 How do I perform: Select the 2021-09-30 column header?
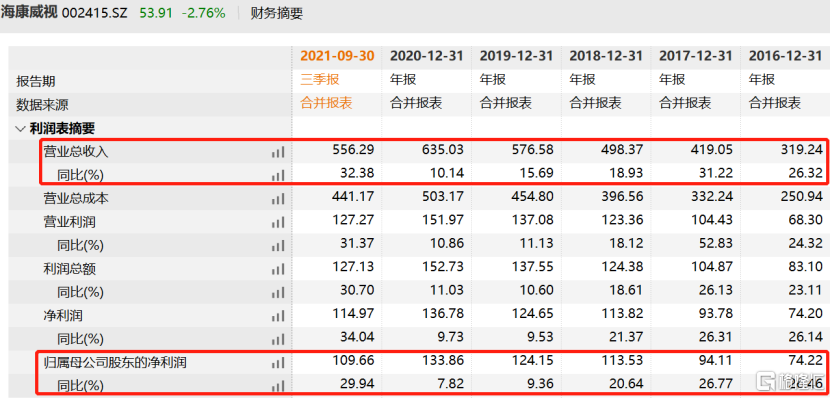[x=337, y=56]
